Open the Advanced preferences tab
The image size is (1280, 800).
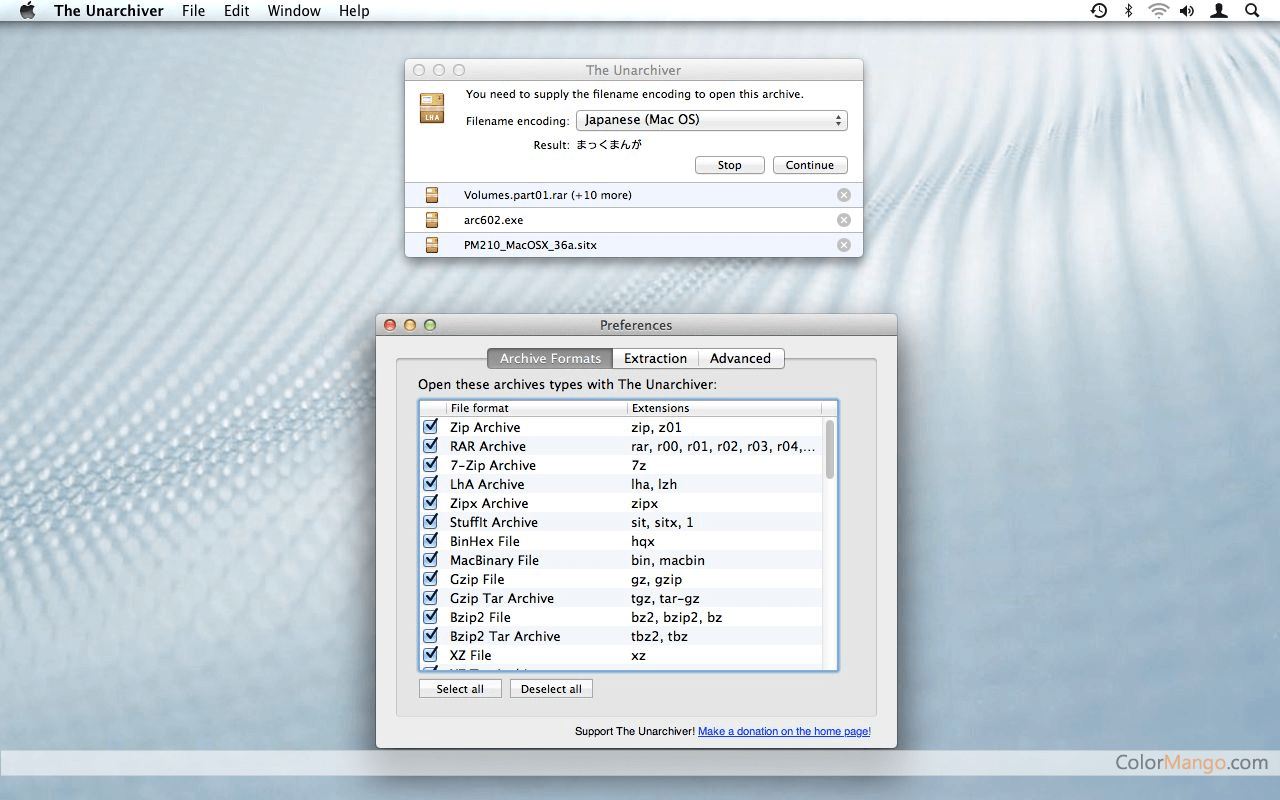tap(740, 358)
